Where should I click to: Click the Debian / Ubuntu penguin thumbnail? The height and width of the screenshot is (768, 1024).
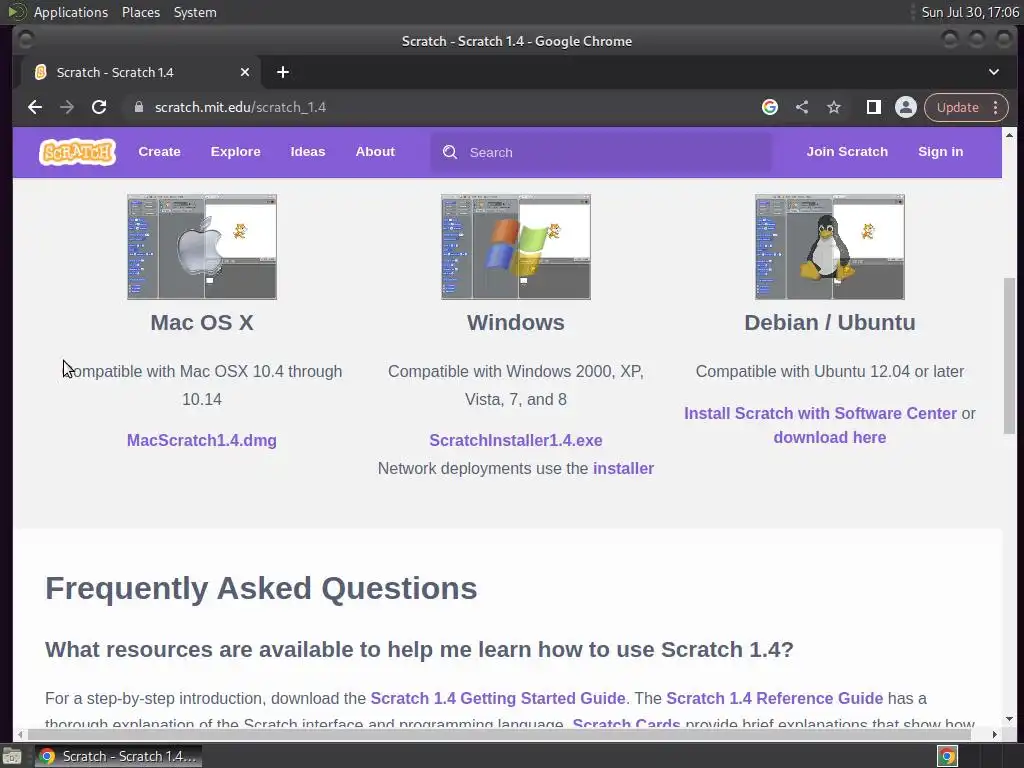pyautogui.click(x=830, y=247)
